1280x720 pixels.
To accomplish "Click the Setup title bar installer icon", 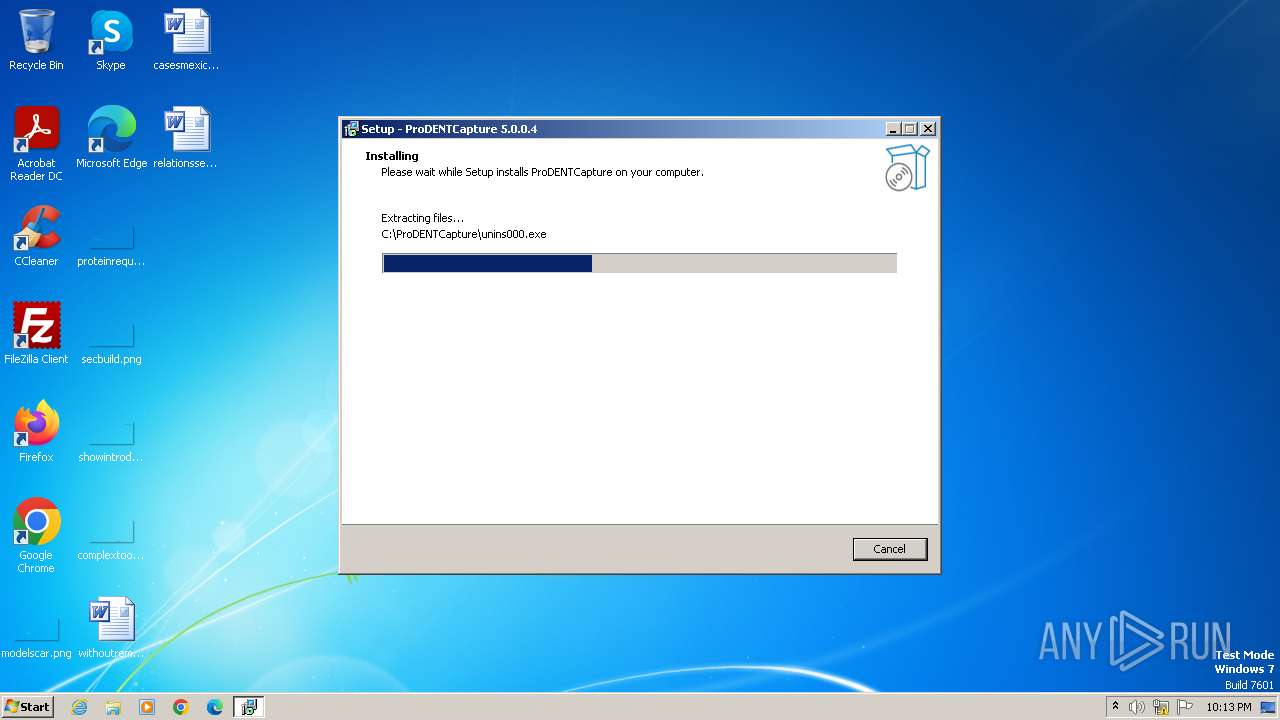I will [x=351, y=129].
